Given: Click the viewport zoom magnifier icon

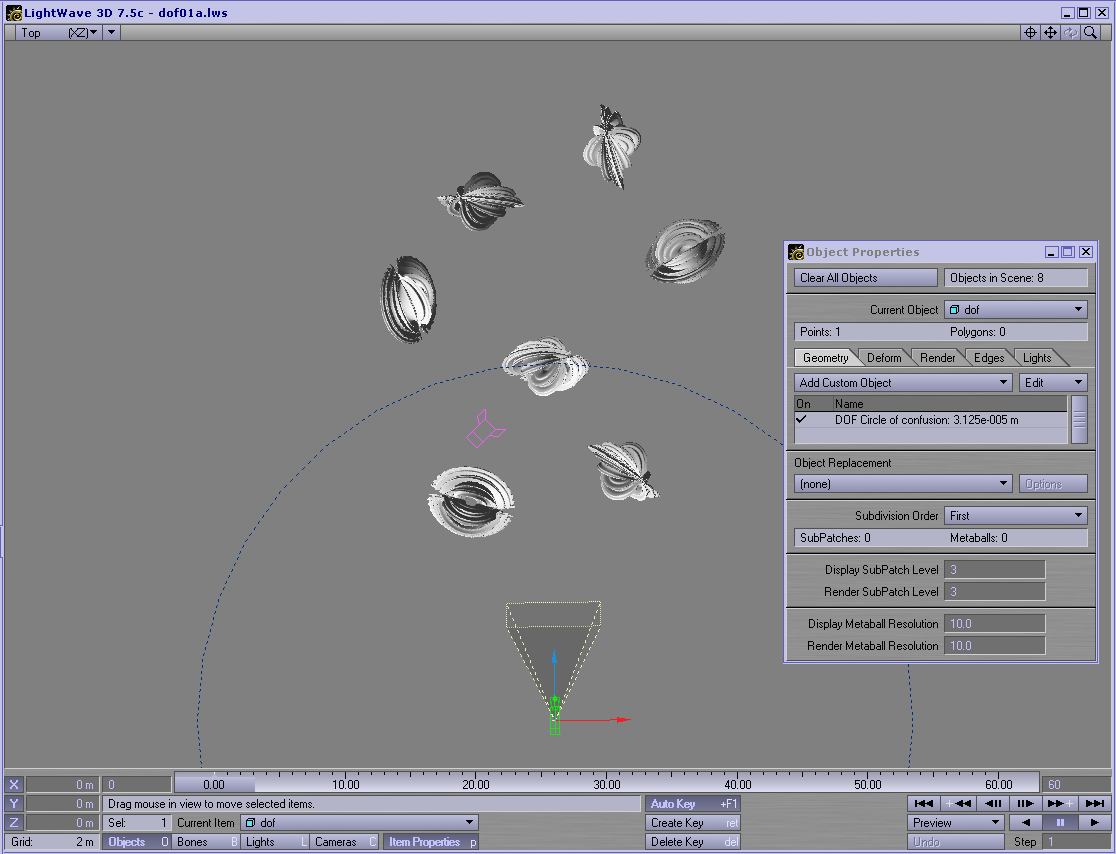Looking at the screenshot, I should (1090, 32).
